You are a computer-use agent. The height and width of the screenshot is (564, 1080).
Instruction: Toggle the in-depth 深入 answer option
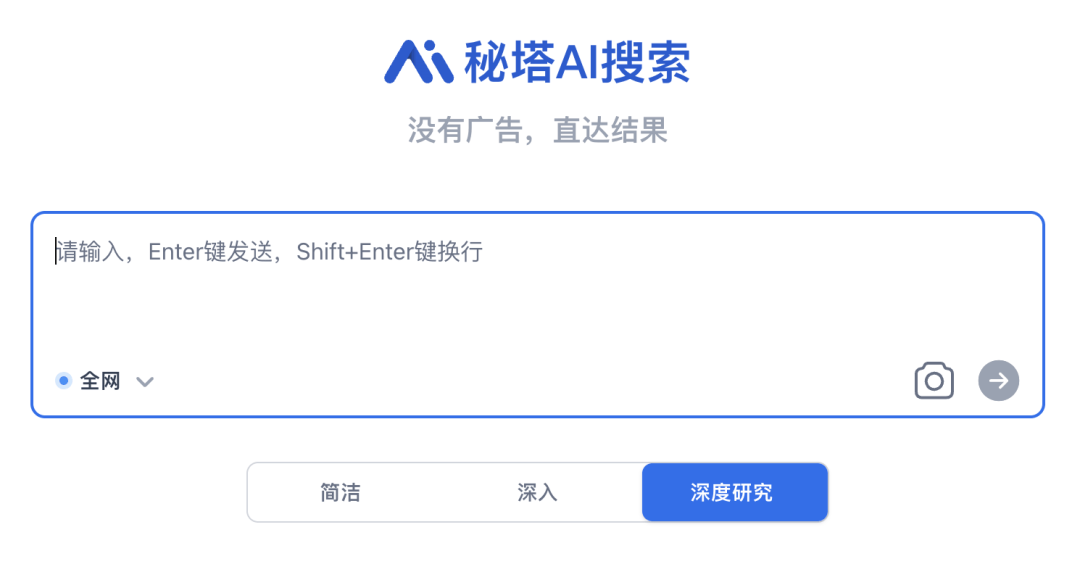click(537, 492)
